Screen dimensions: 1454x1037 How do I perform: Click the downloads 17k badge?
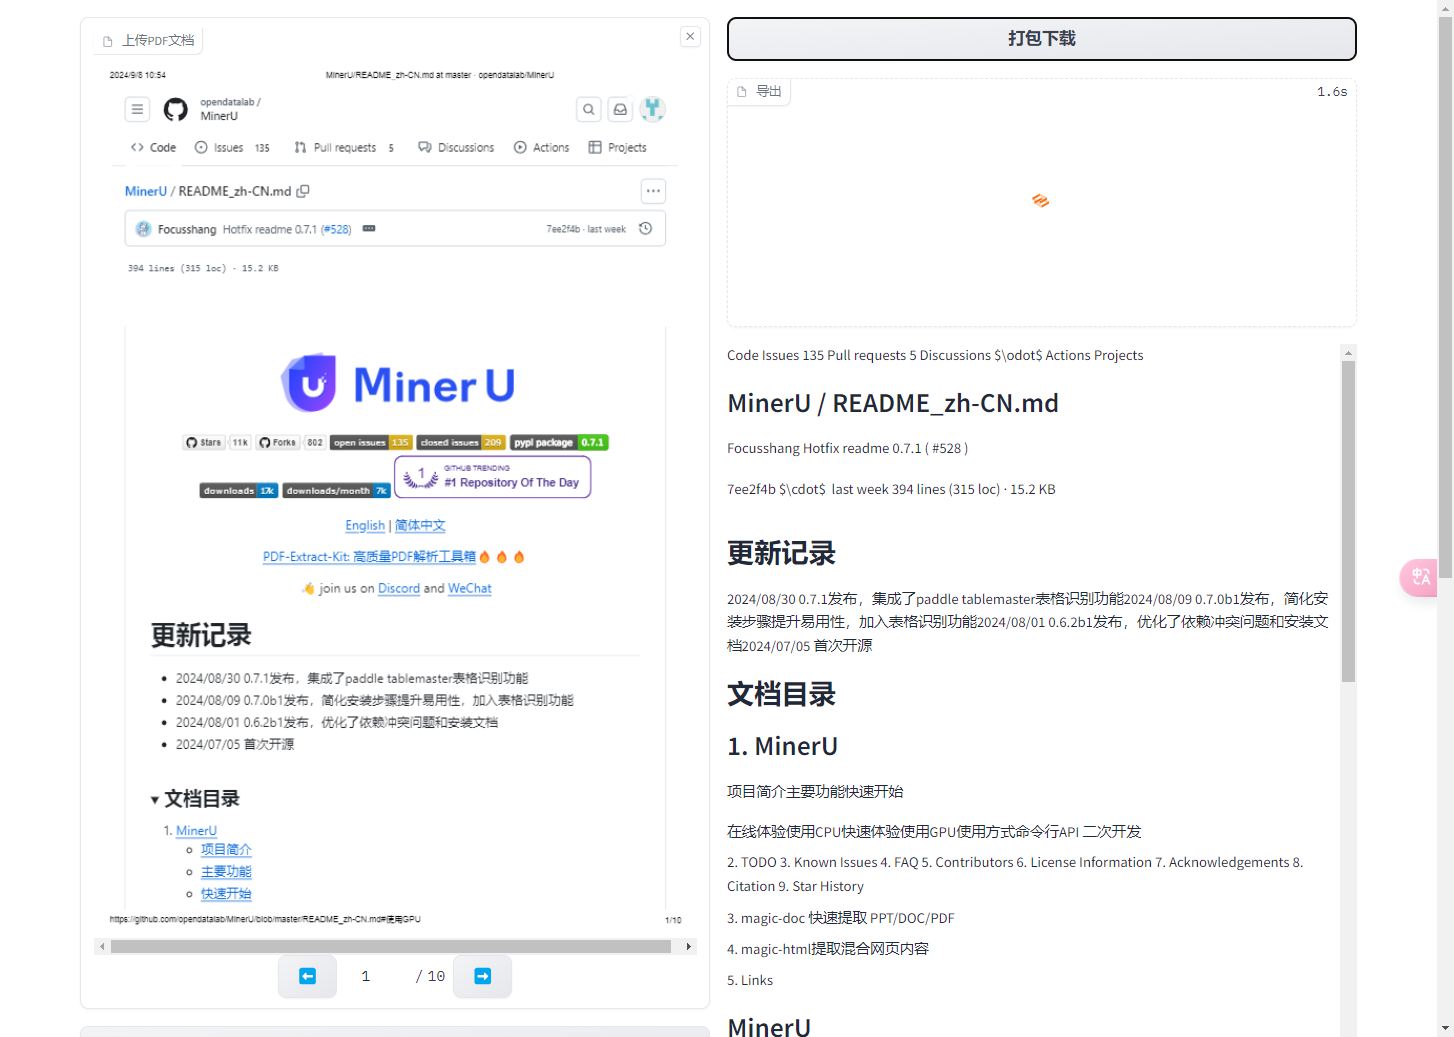[x=238, y=491]
